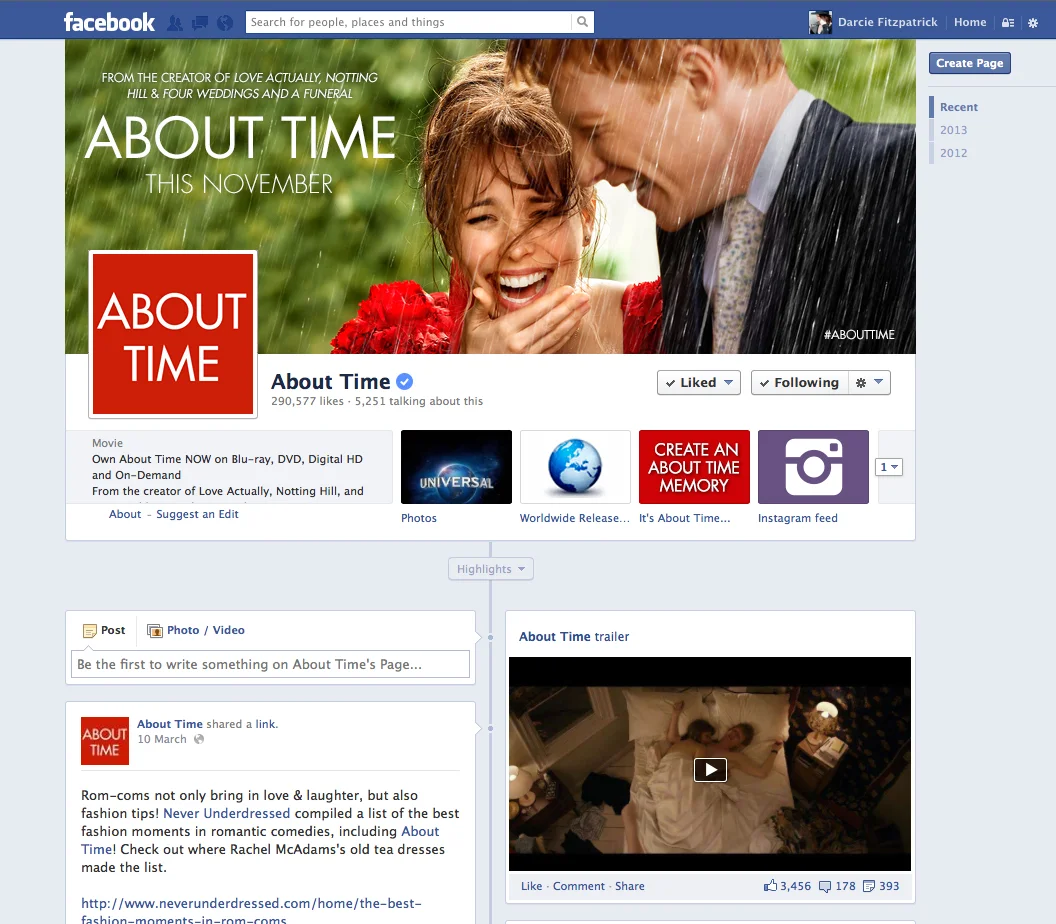The width and height of the screenshot is (1056, 924).
Task: Open the notifications globe icon
Action: [225, 23]
